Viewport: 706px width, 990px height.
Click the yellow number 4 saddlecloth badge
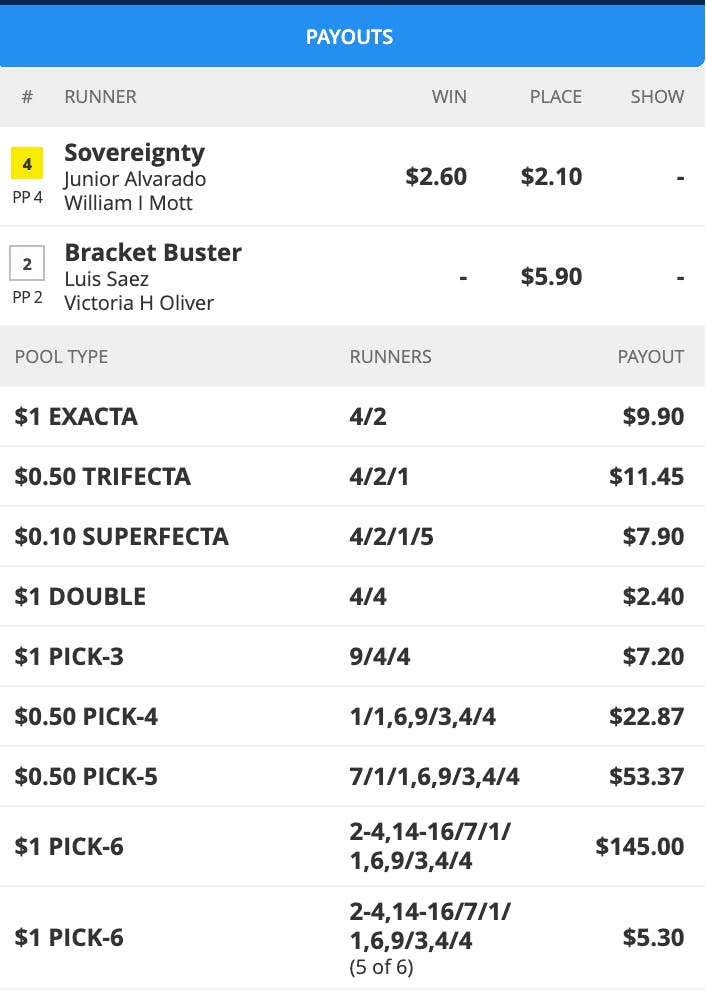point(27,164)
